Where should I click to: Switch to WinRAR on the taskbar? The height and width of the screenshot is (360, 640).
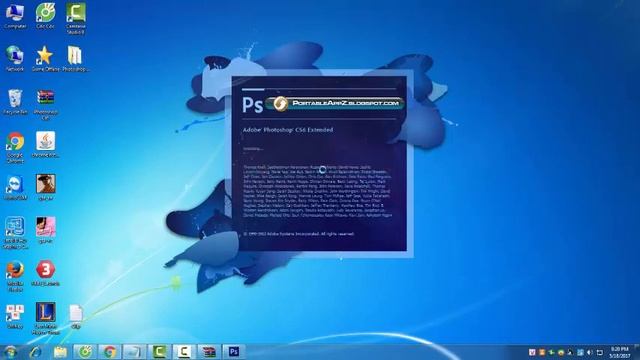[209, 352]
